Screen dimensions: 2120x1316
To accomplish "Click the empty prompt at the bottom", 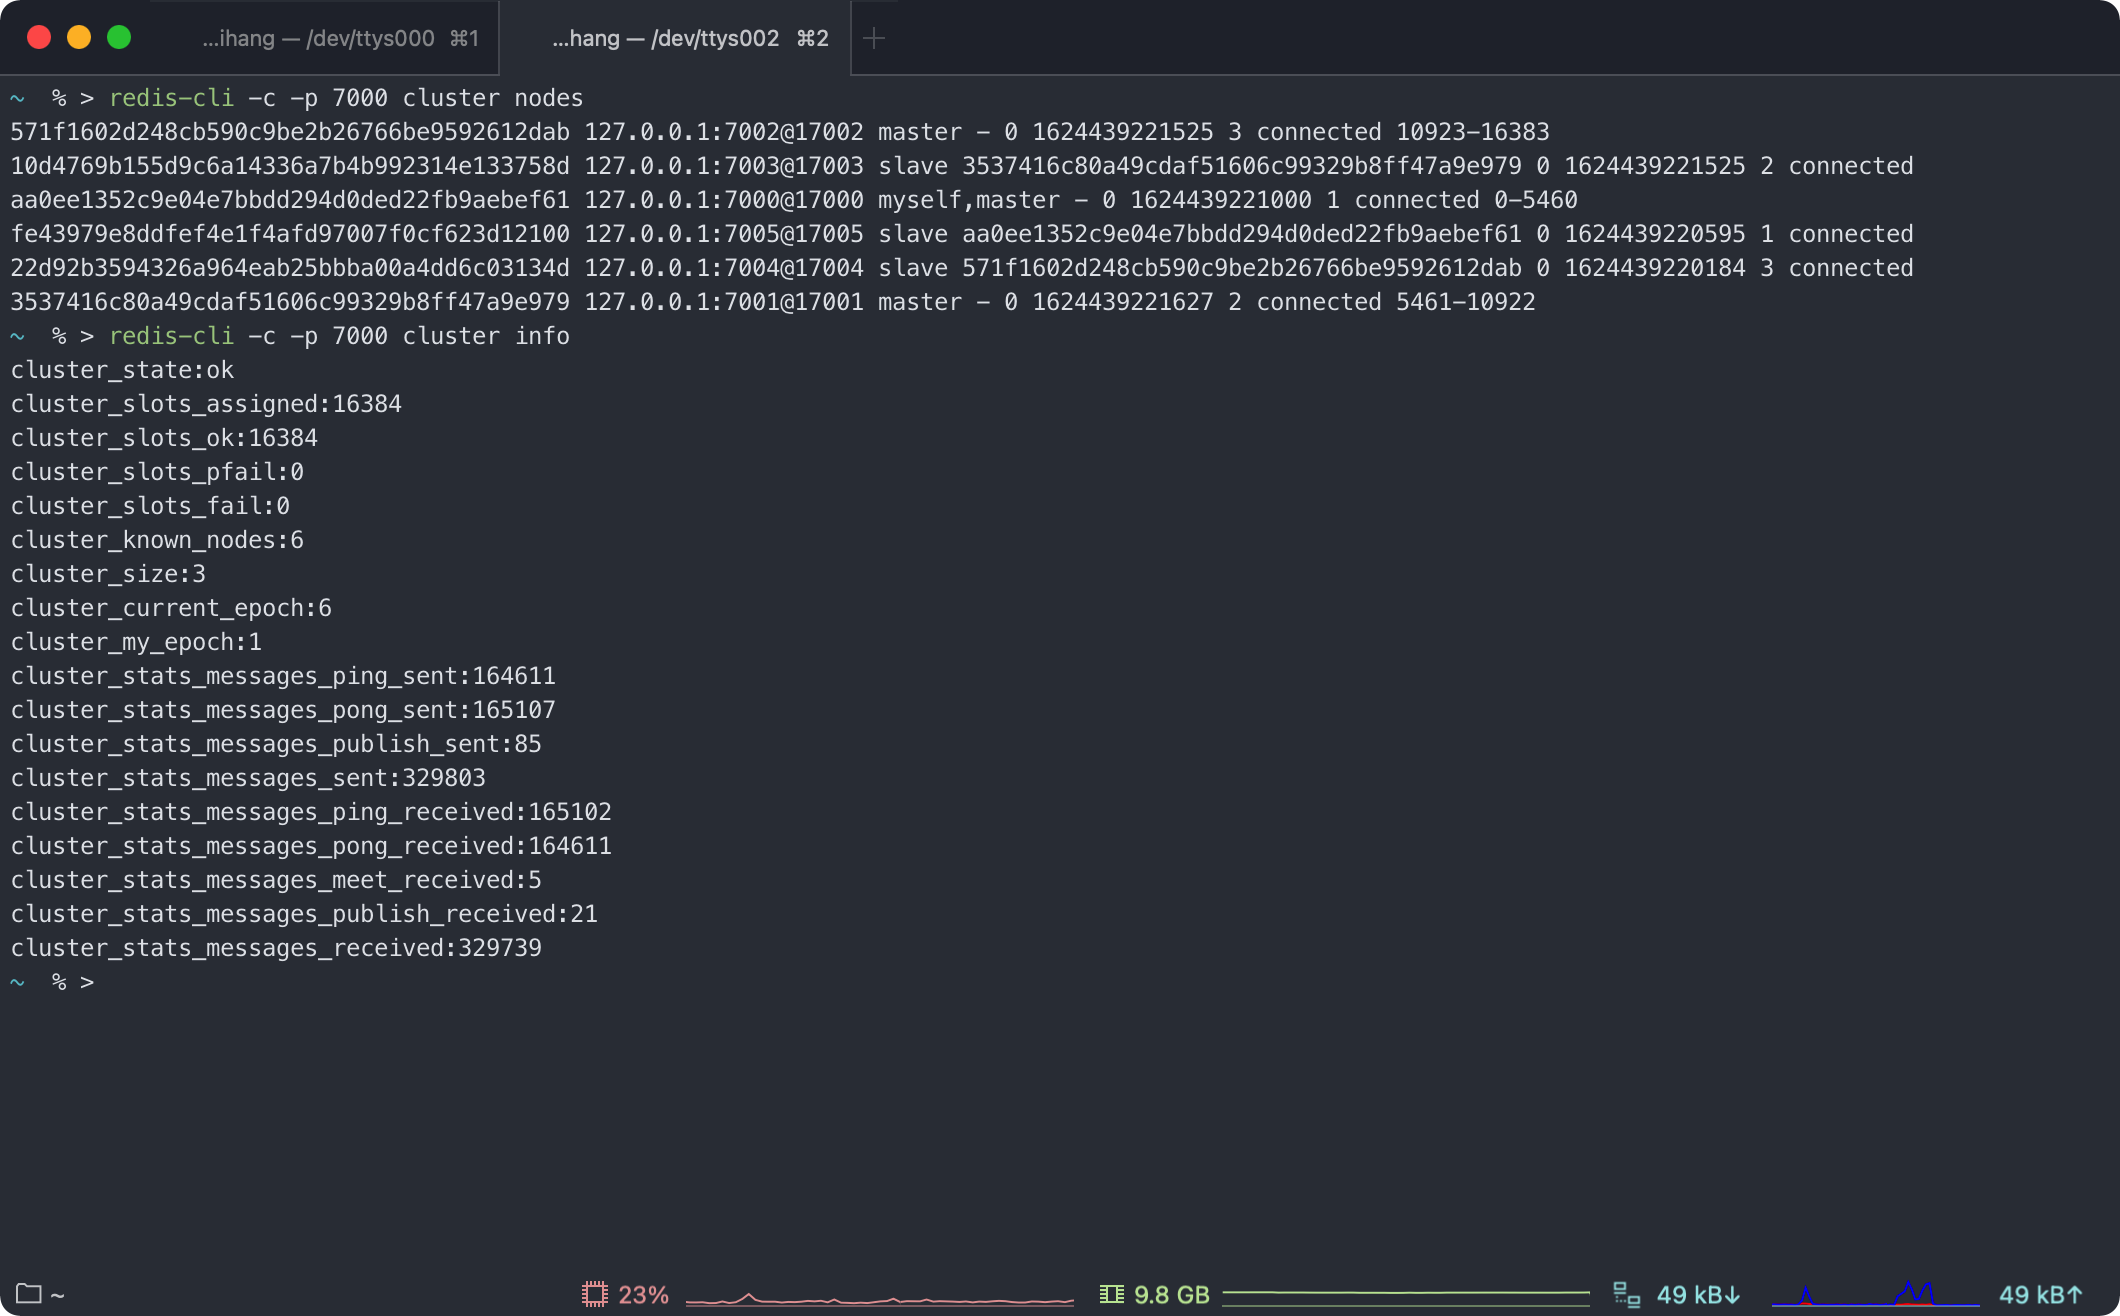I will pyautogui.click(x=52, y=982).
